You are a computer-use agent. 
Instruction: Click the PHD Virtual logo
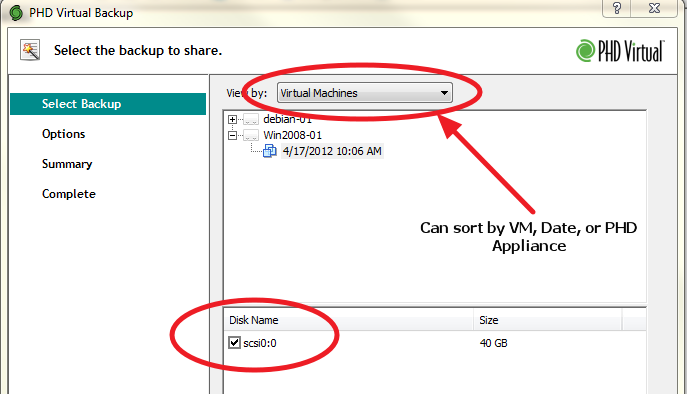(620, 51)
